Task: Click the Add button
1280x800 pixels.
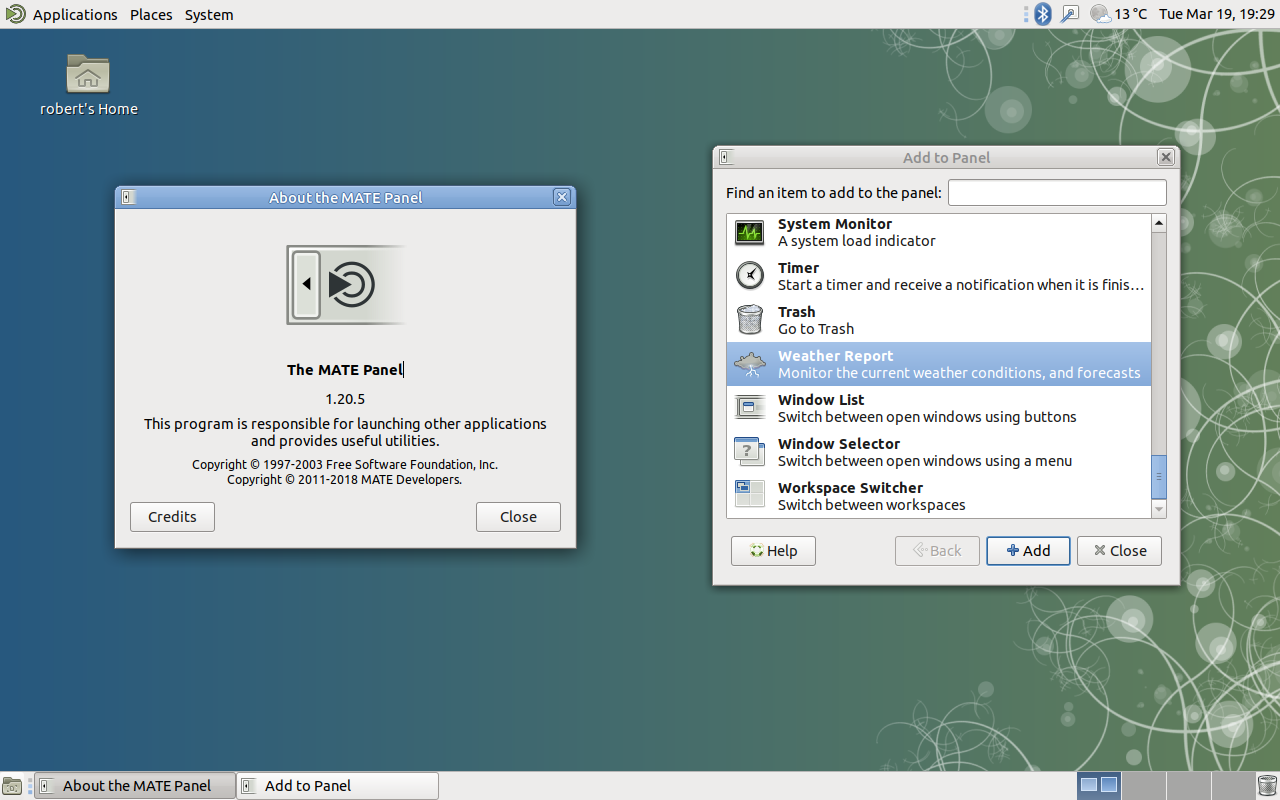Action: 1028,551
